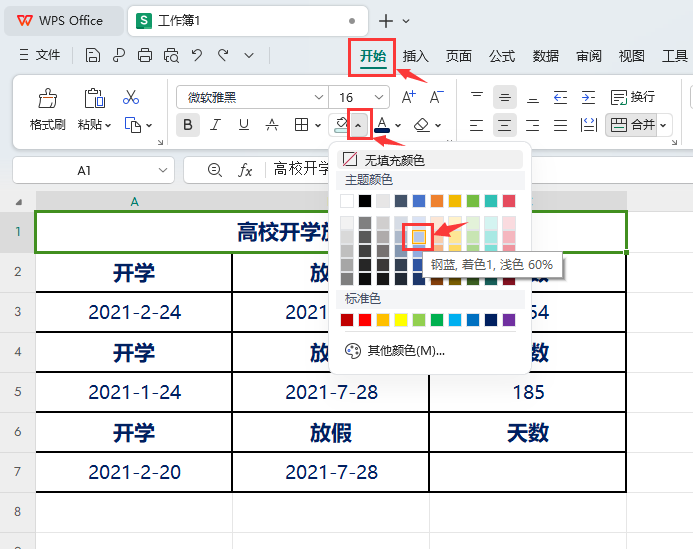Viewport: 693px width, 549px height.
Task: Increase indent icon
Action: [588, 97]
